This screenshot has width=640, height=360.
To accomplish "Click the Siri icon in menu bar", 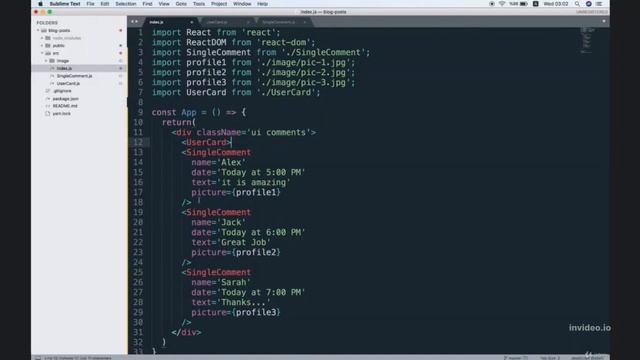I will pos(589,4).
